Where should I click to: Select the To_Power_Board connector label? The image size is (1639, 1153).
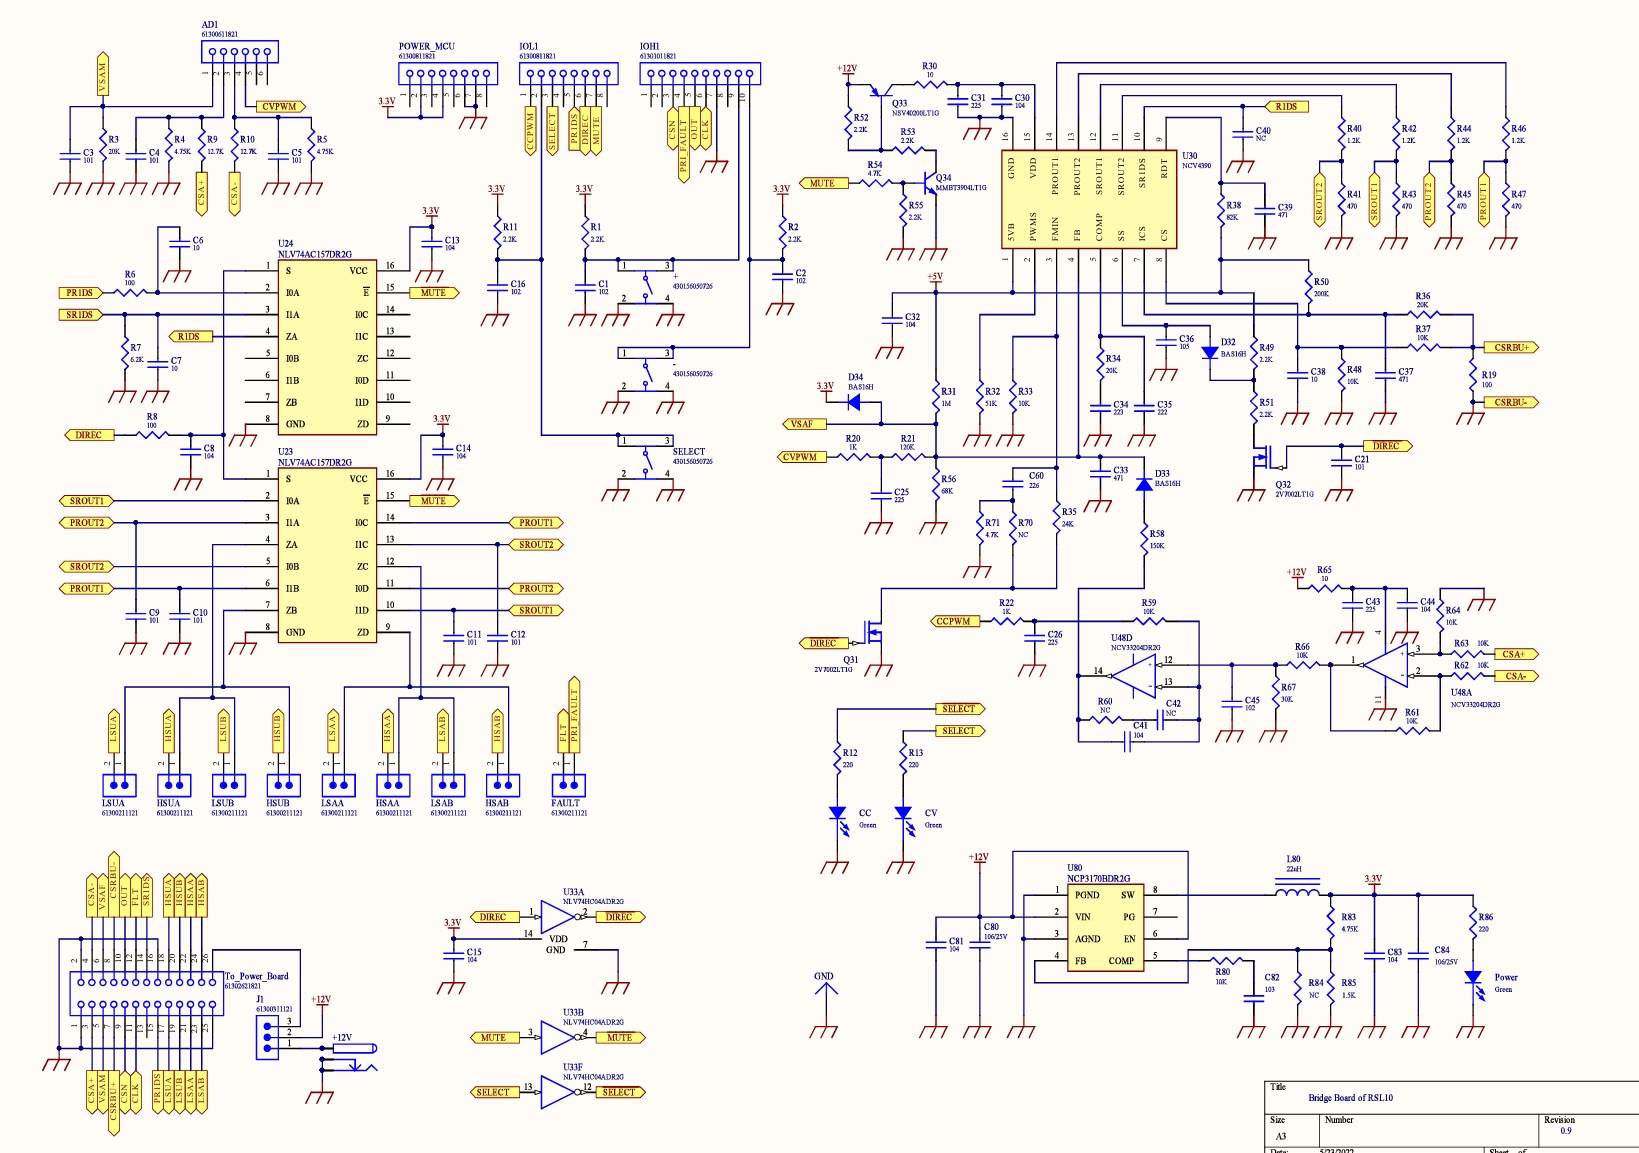[x=256, y=976]
